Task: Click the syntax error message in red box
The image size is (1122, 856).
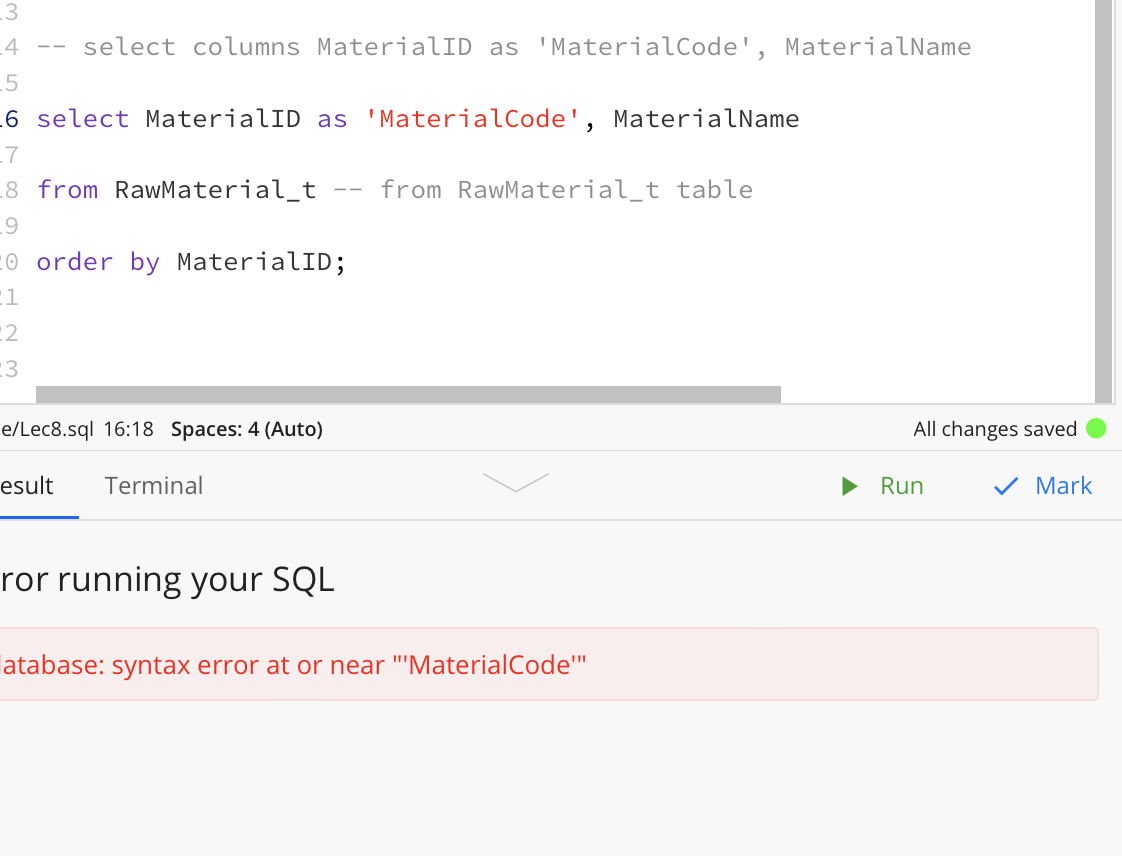Action: point(293,665)
